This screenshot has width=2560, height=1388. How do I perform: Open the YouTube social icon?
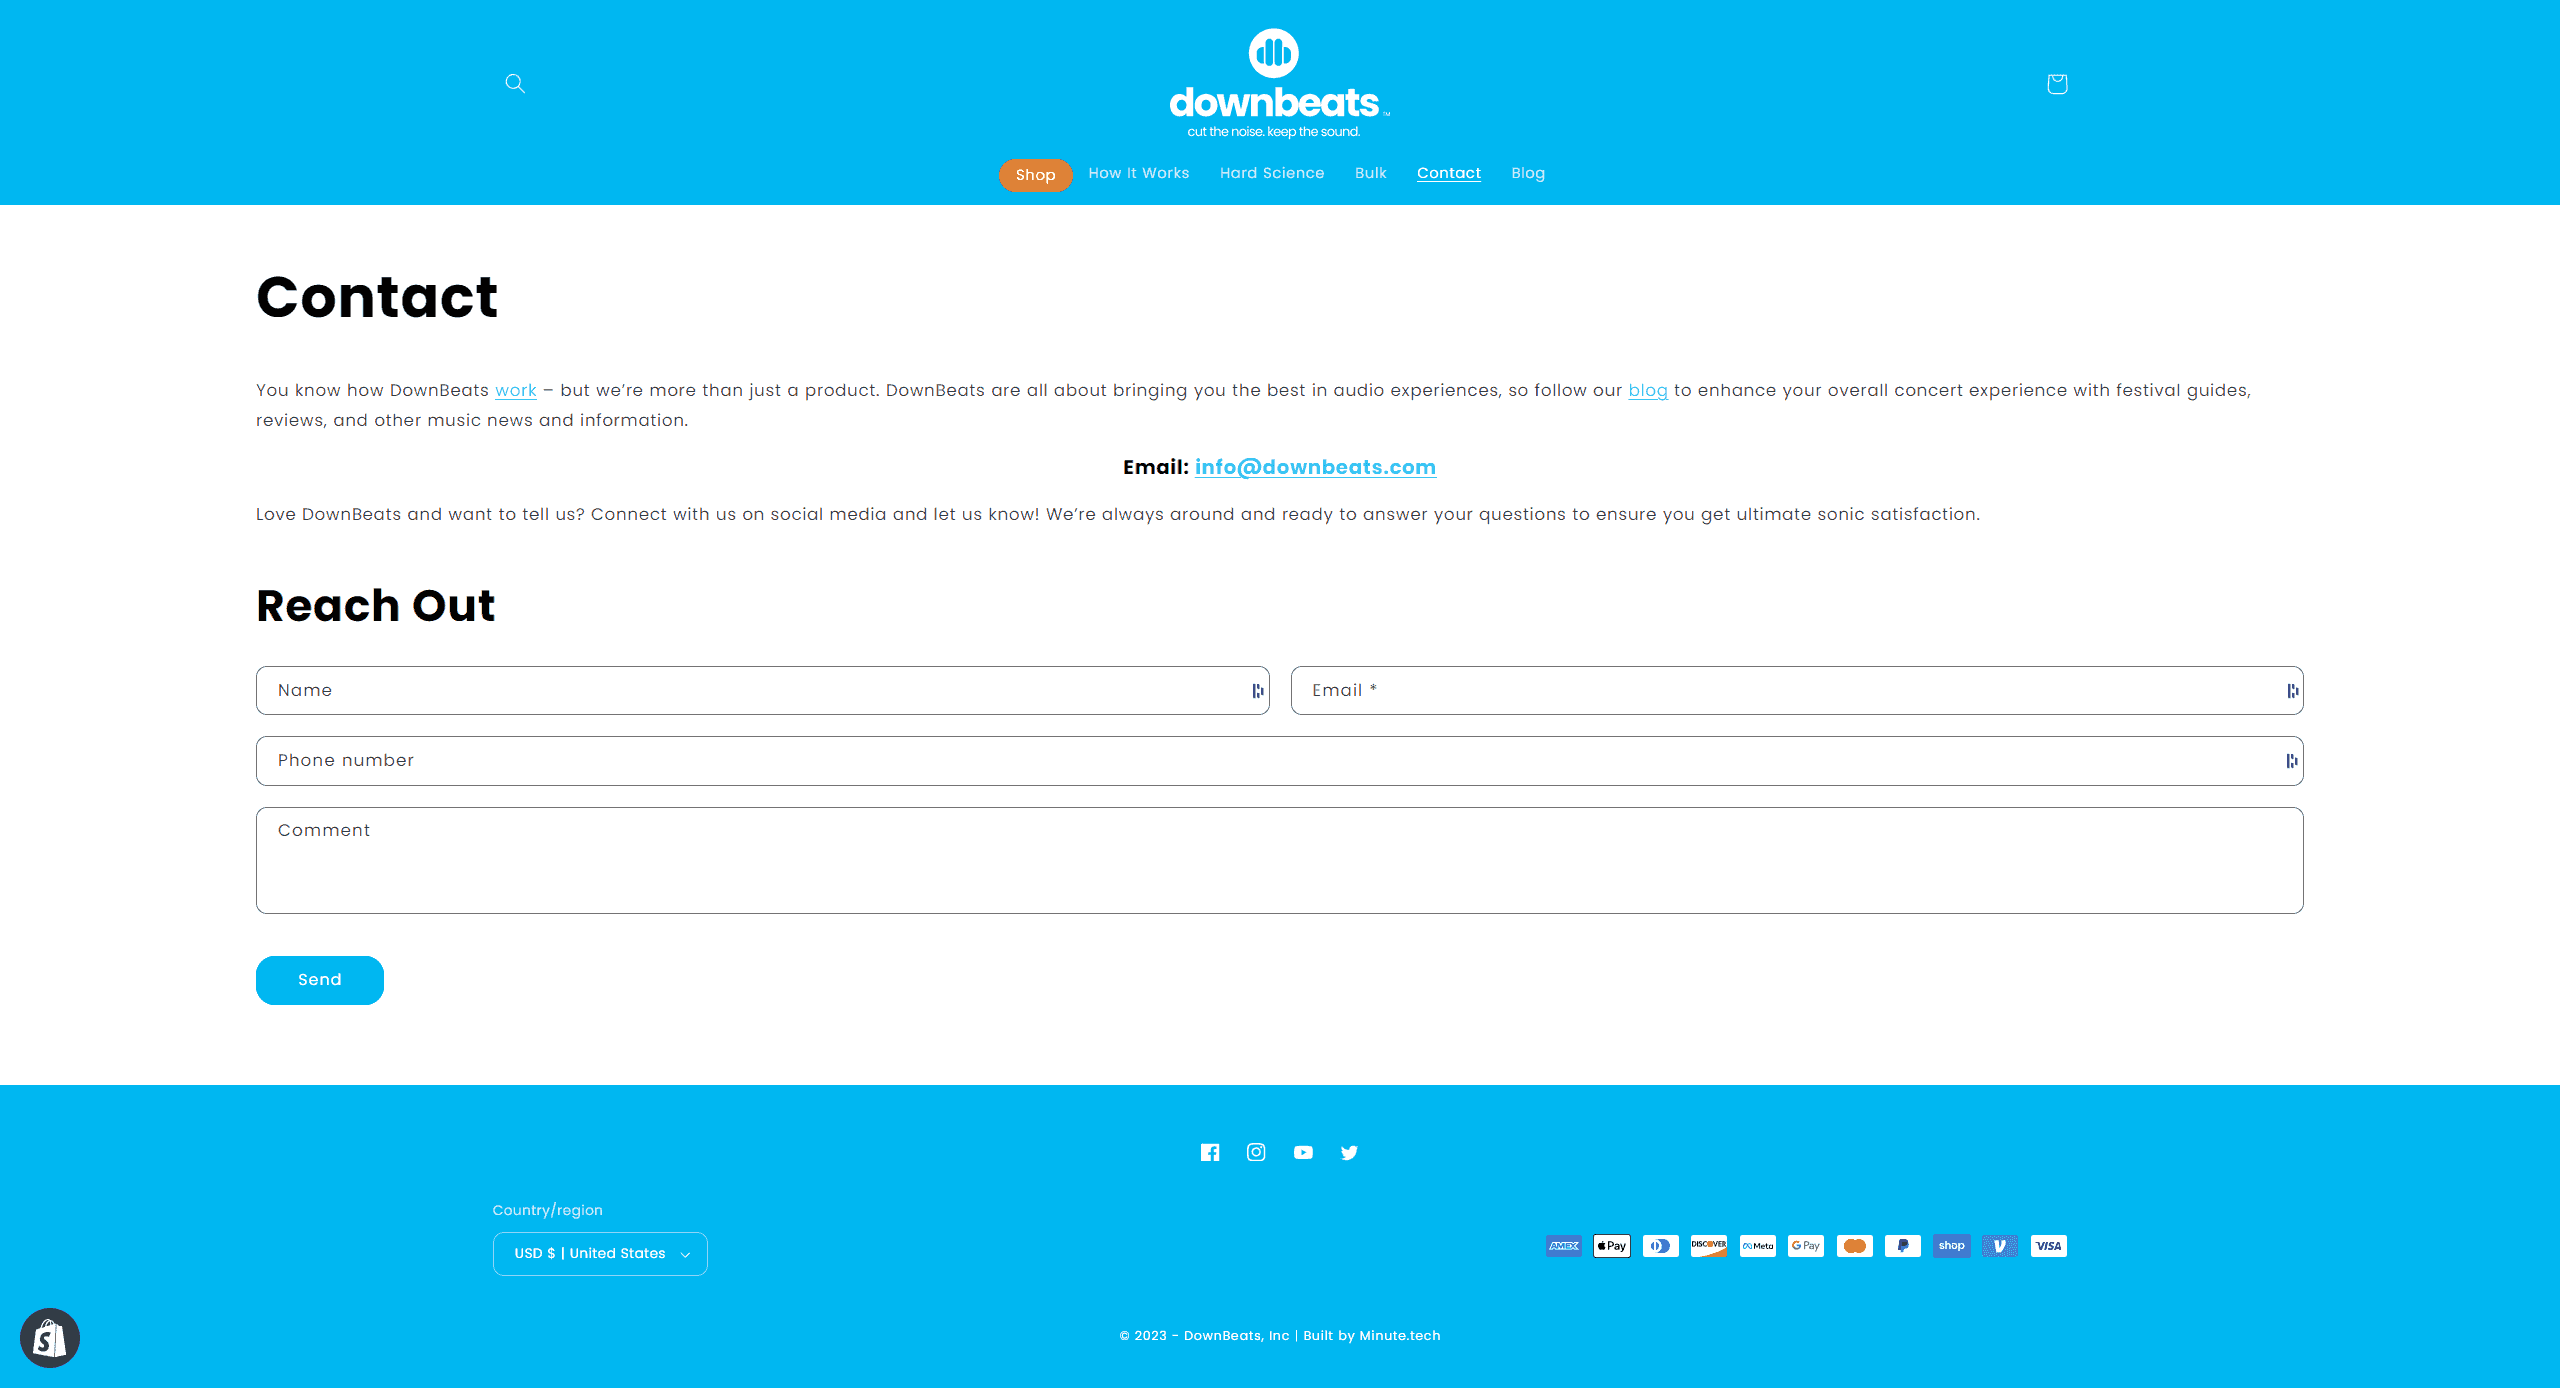[x=1303, y=1152]
